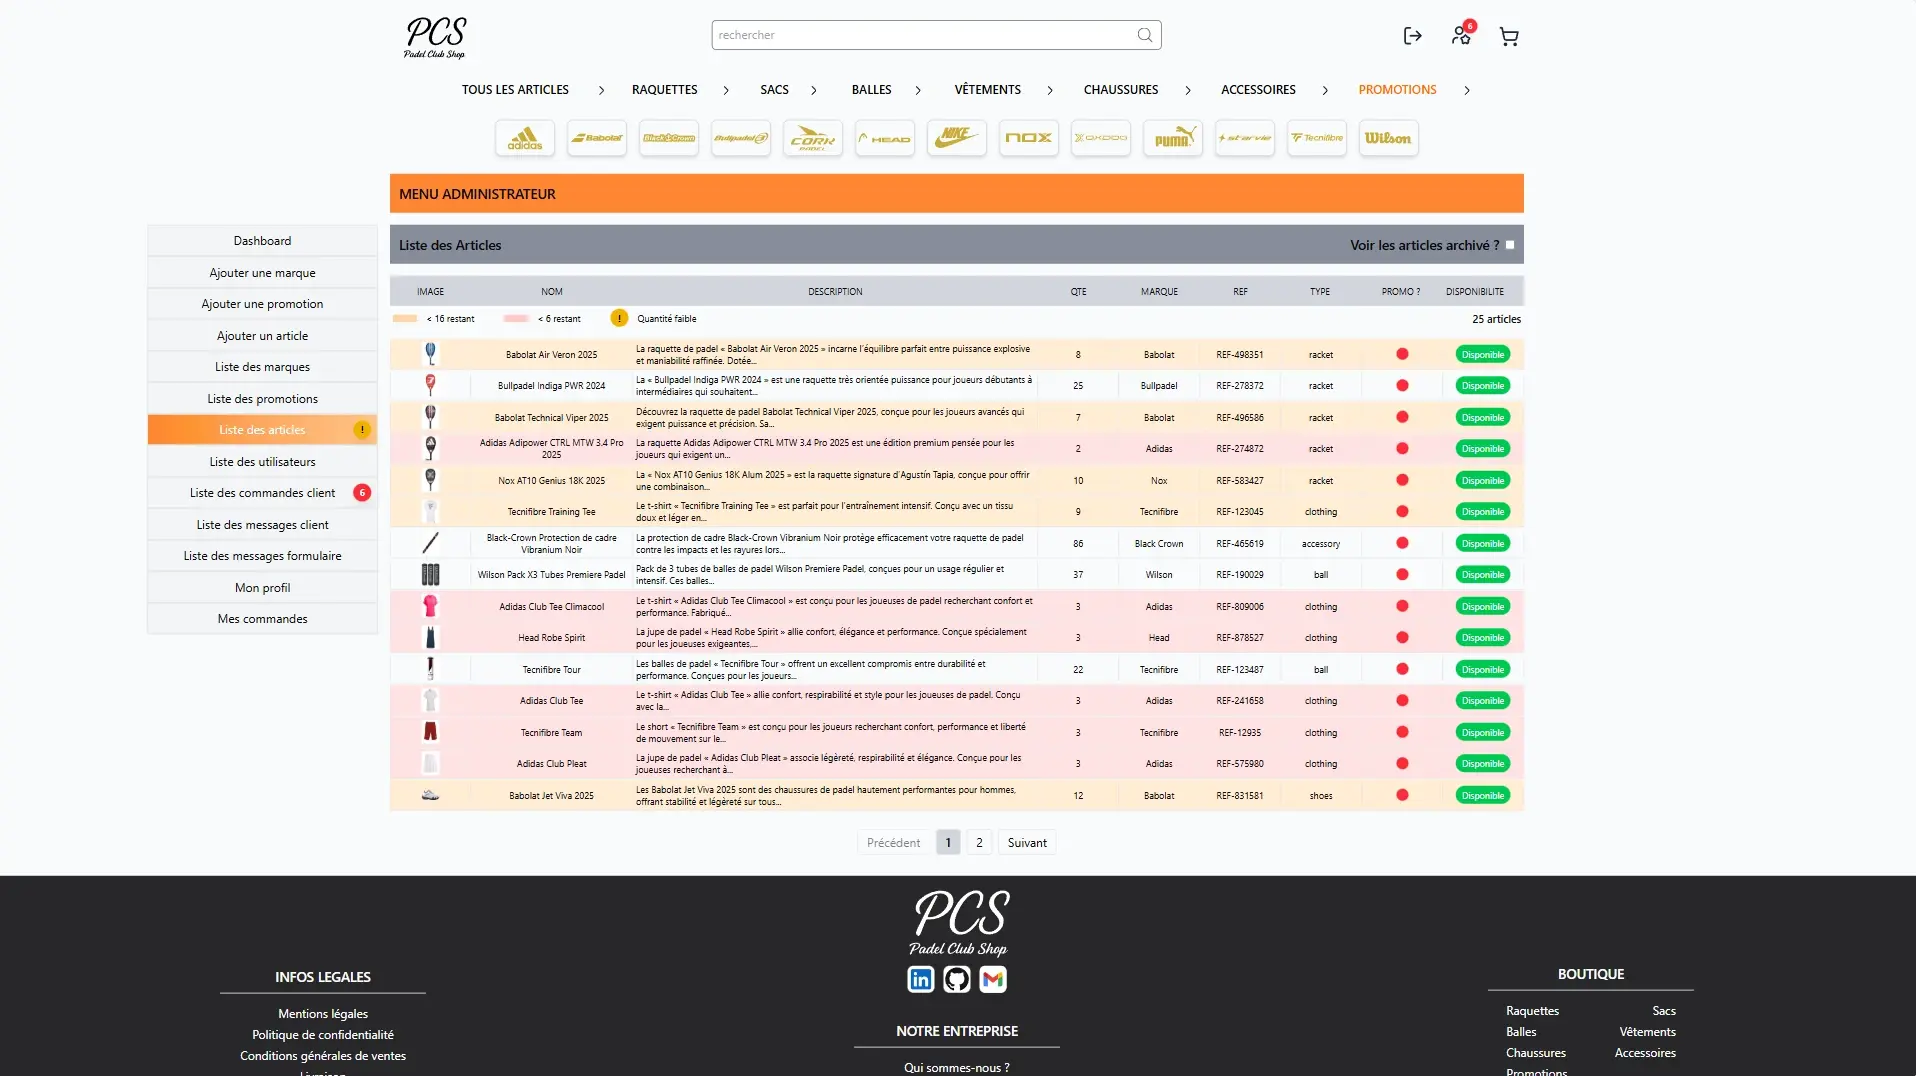Open the Puma brand logo
Viewport: 1916px width, 1076px height.
point(1173,138)
